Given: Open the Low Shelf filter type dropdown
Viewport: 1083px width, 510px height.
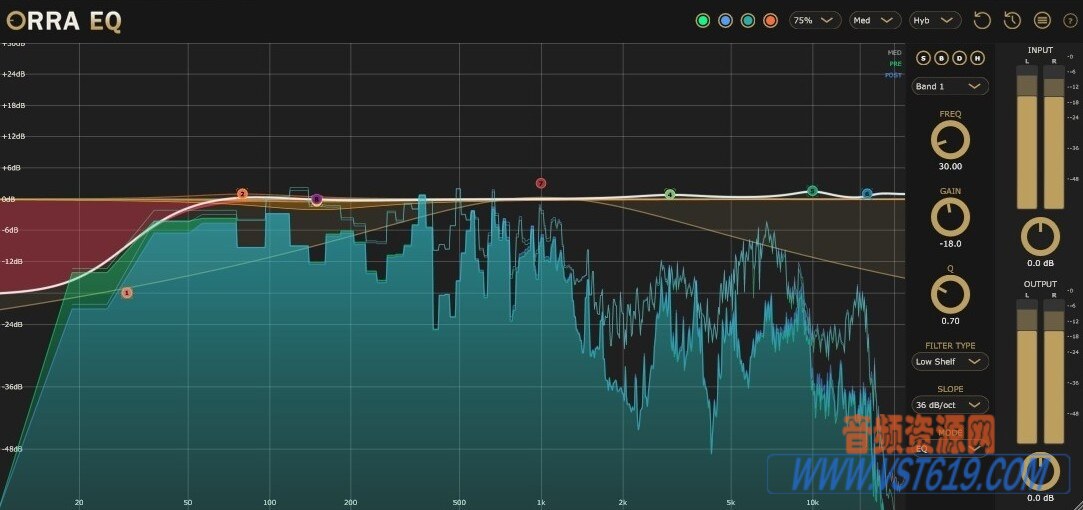Looking at the screenshot, I should pyautogui.click(x=950, y=361).
